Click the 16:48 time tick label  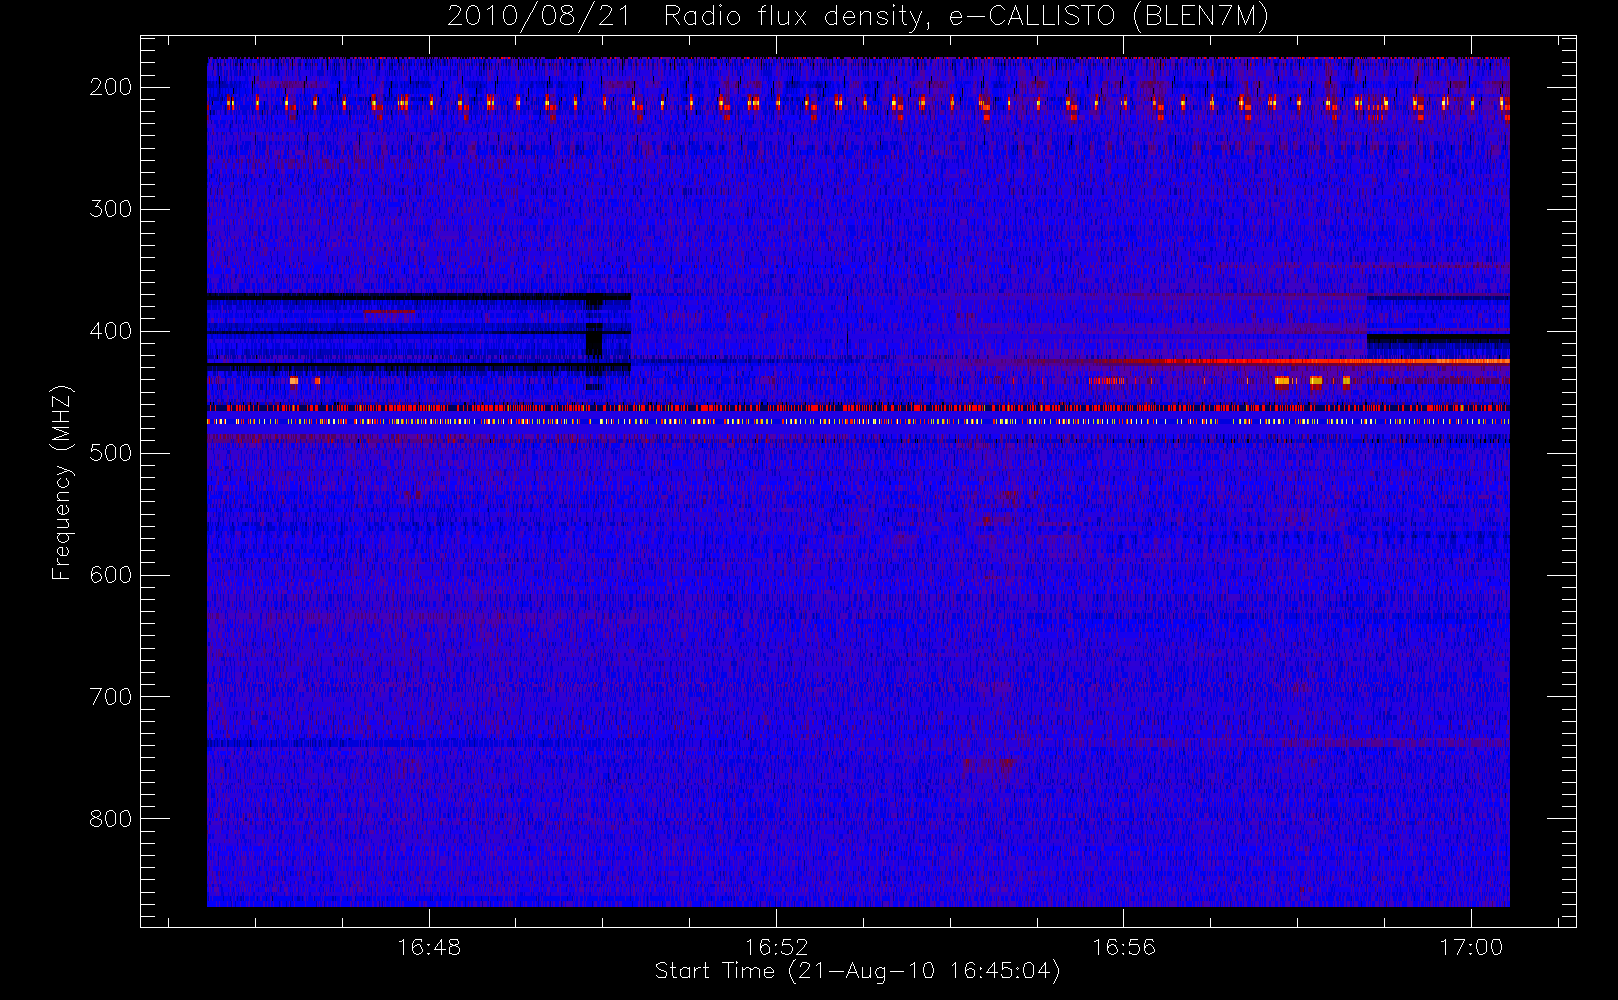coord(429,947)
